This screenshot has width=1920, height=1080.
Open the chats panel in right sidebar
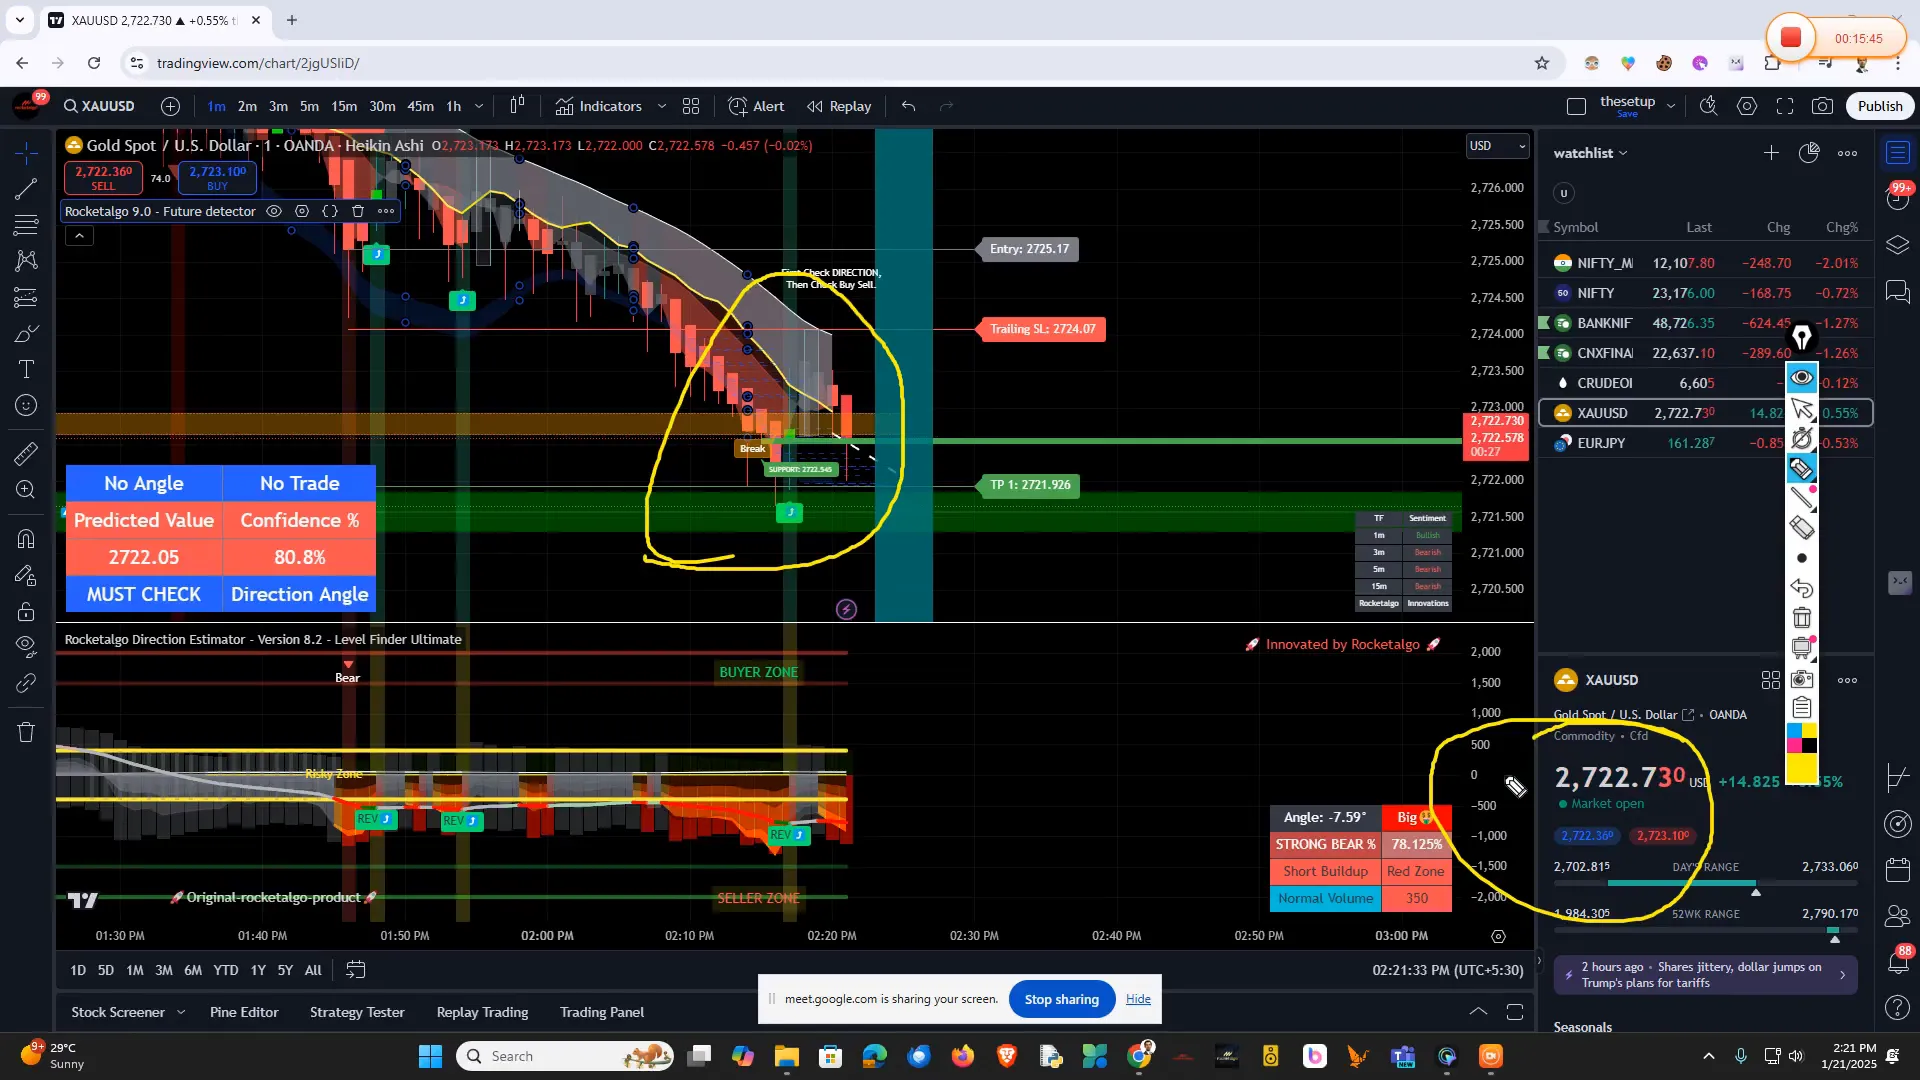(x=1898, y=292)
